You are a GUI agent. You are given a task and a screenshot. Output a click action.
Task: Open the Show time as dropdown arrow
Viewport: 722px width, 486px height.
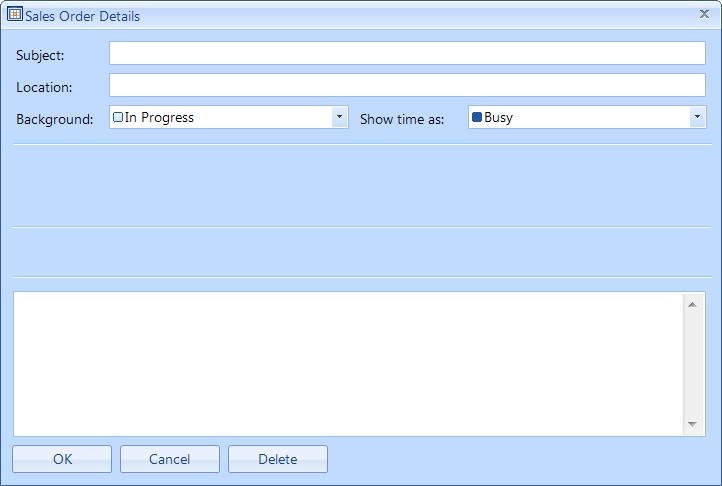click(697, 117)
